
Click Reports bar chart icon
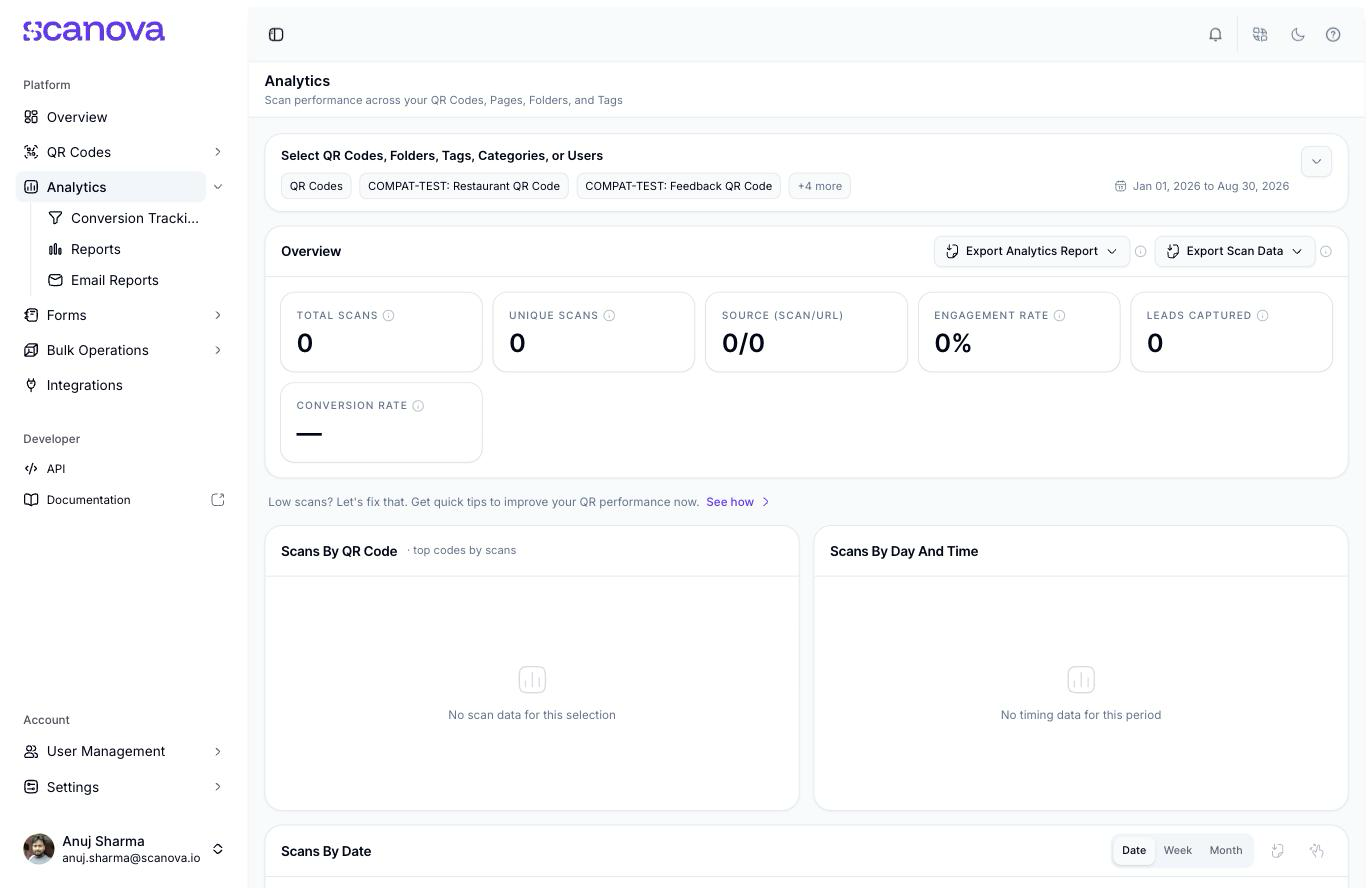(x=55, y=249)
